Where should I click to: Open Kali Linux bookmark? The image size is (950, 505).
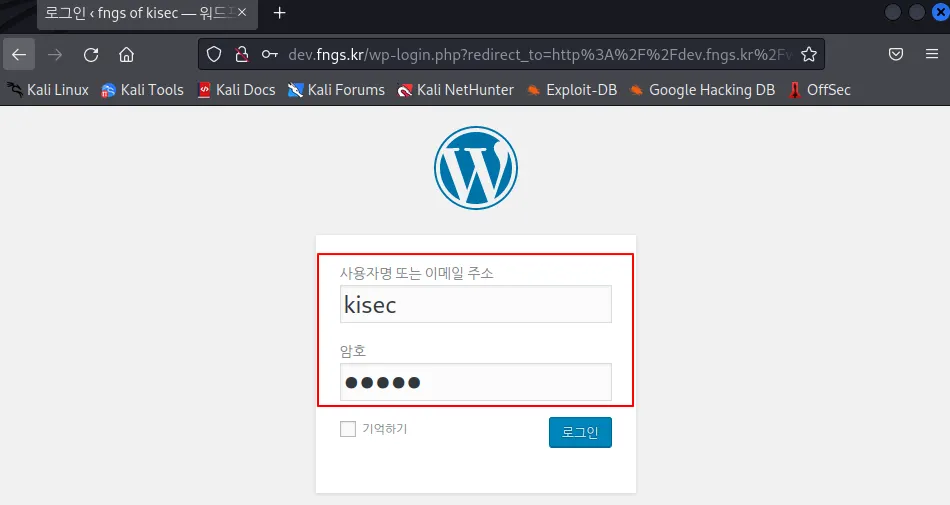click(48, 90)
